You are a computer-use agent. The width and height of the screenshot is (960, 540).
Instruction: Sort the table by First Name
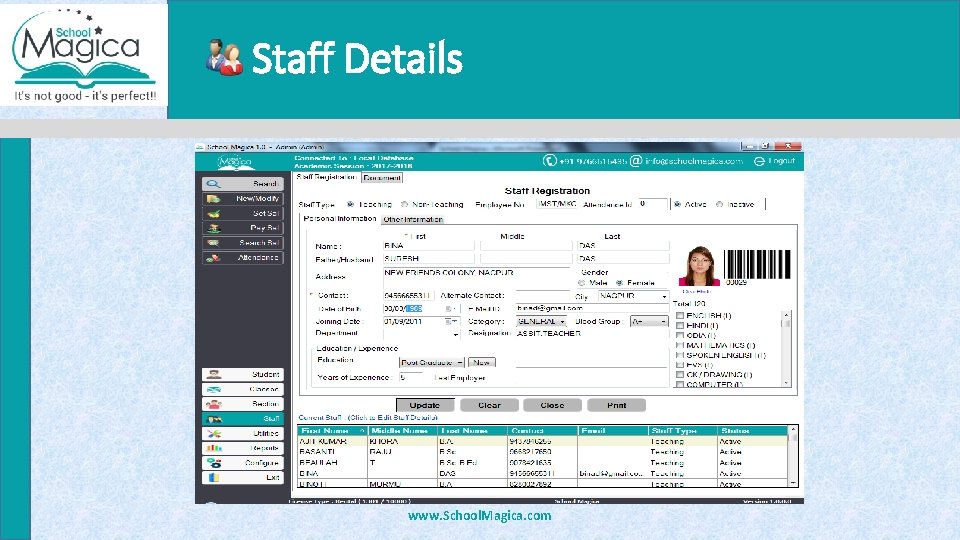point(332,430)
